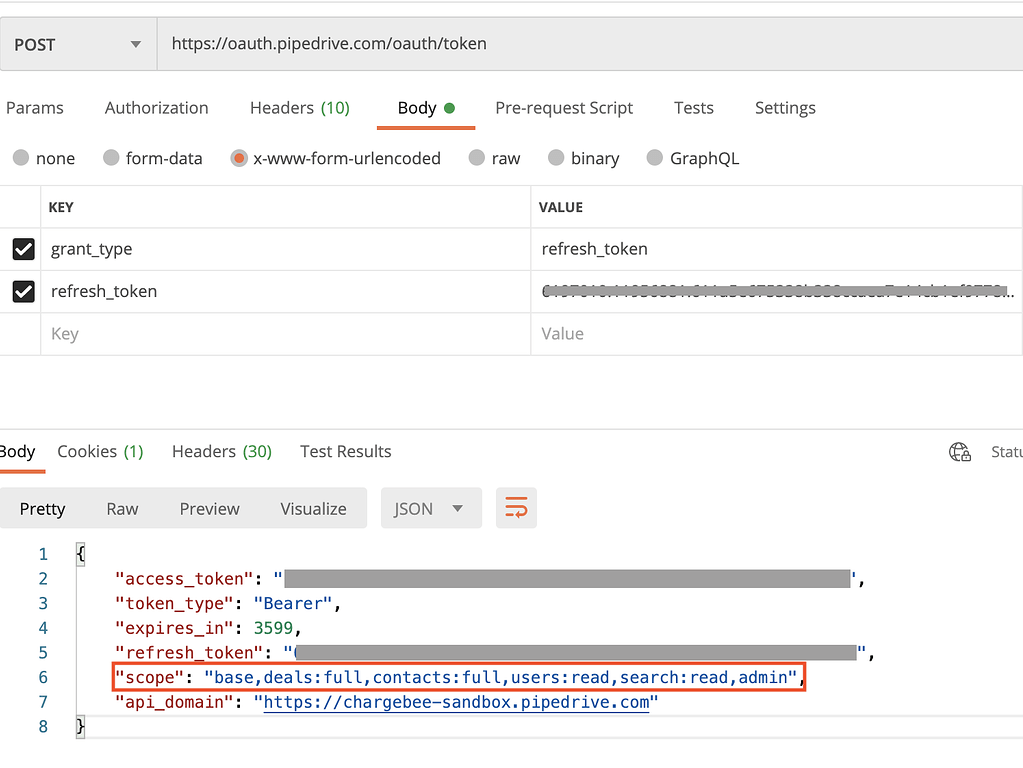
Task: Open the Pre-request Script tab
Action: coord(564,107)
